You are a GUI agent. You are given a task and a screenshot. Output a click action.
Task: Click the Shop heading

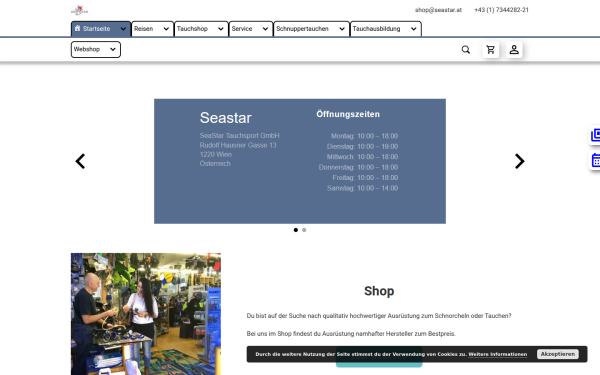click(379, 291)
